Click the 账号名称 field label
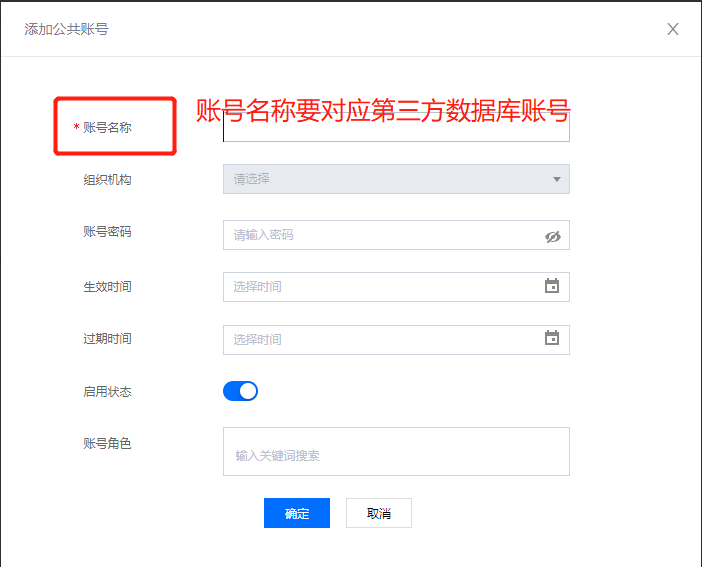The height and width of the screenshot is (567, 702). click(x=107, y=128)
